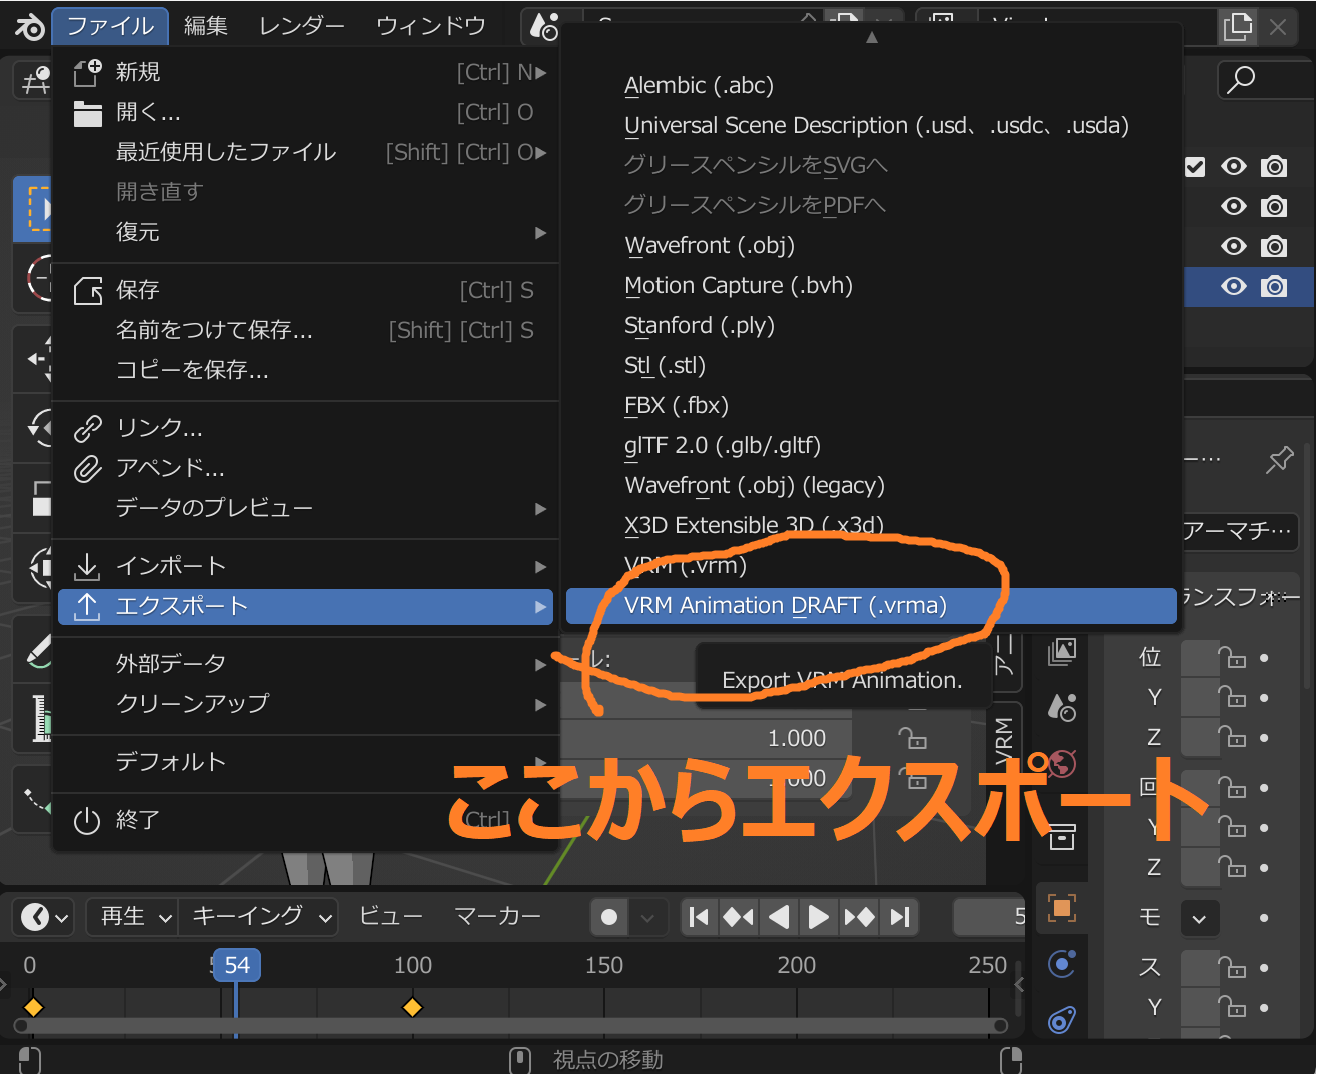Click the folder icon for 開く
Image resolution: width=1320 pixels, height=1080 pixels.
(88, 113)
